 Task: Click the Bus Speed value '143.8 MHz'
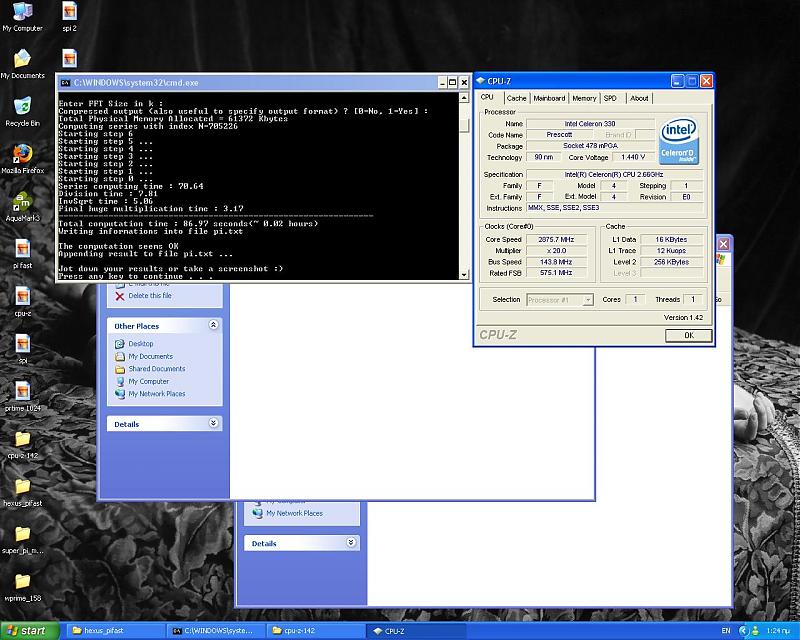click(556, 262)
